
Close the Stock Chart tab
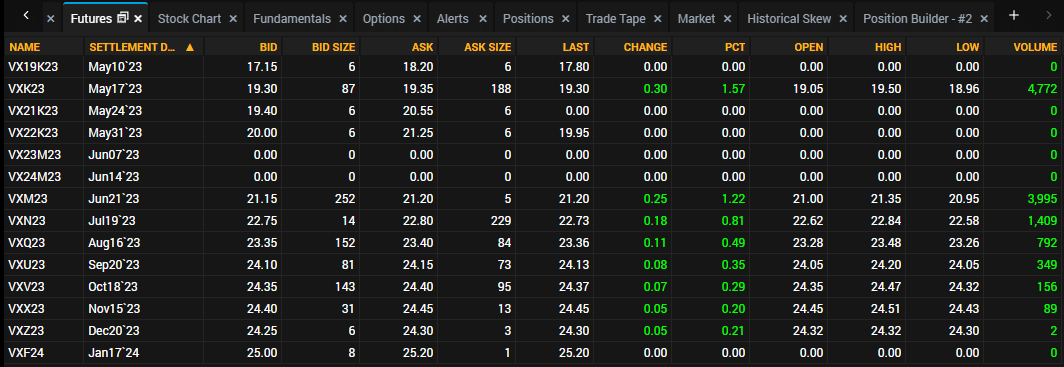233,19
